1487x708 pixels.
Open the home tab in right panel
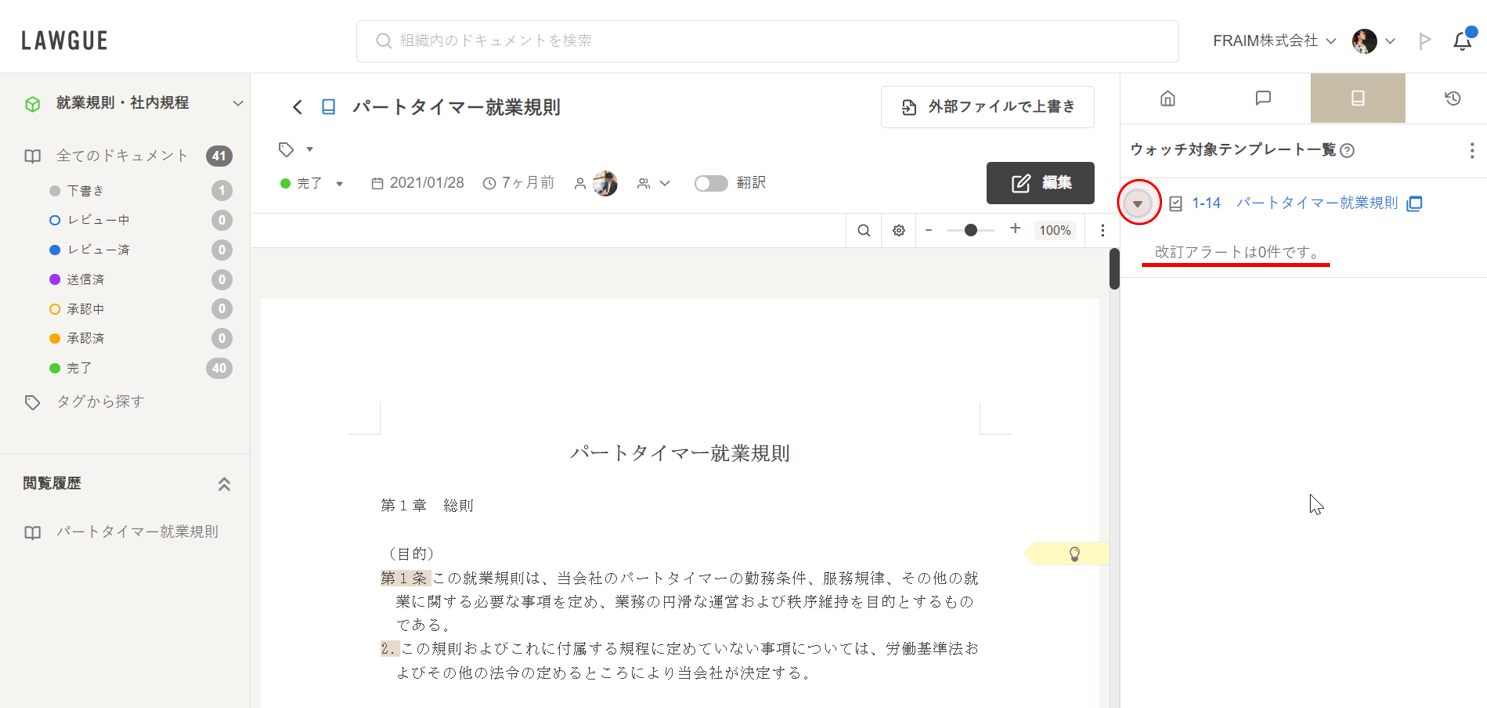point(1167,98)
